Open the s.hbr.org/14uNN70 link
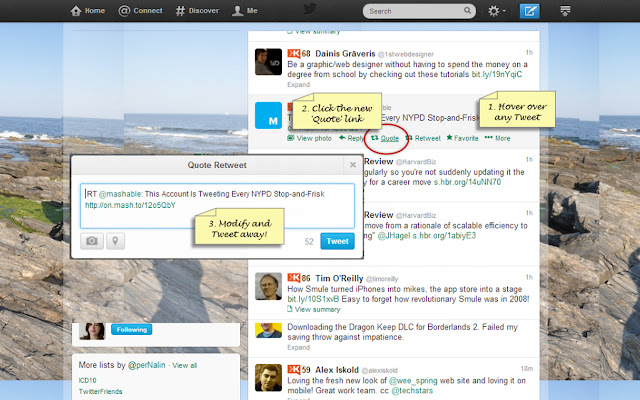640x400 pixels. [x=467, y=182]
